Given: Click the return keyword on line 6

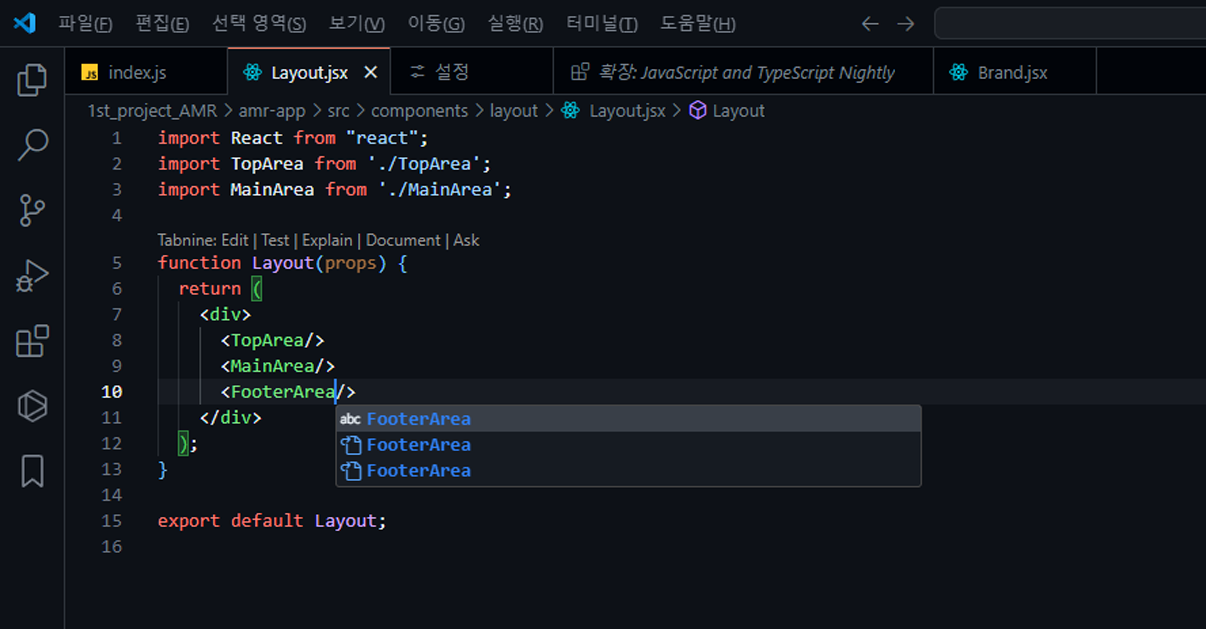Looking at the screenshot, I should click(x=210, y=289).
